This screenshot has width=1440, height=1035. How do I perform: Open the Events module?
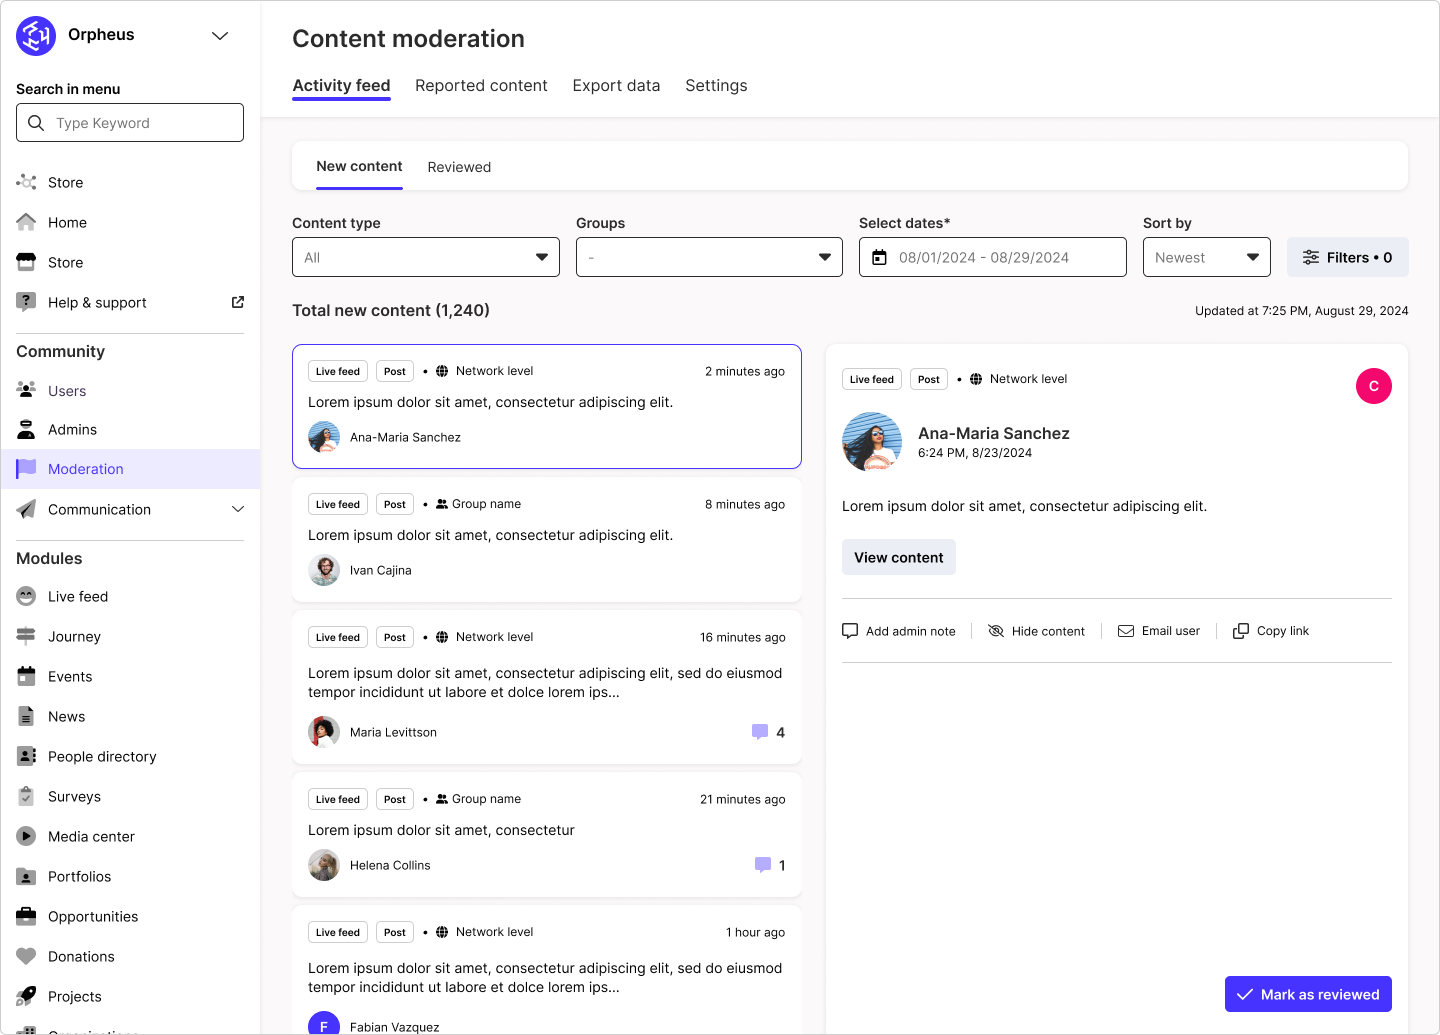(x=25, y=676)
